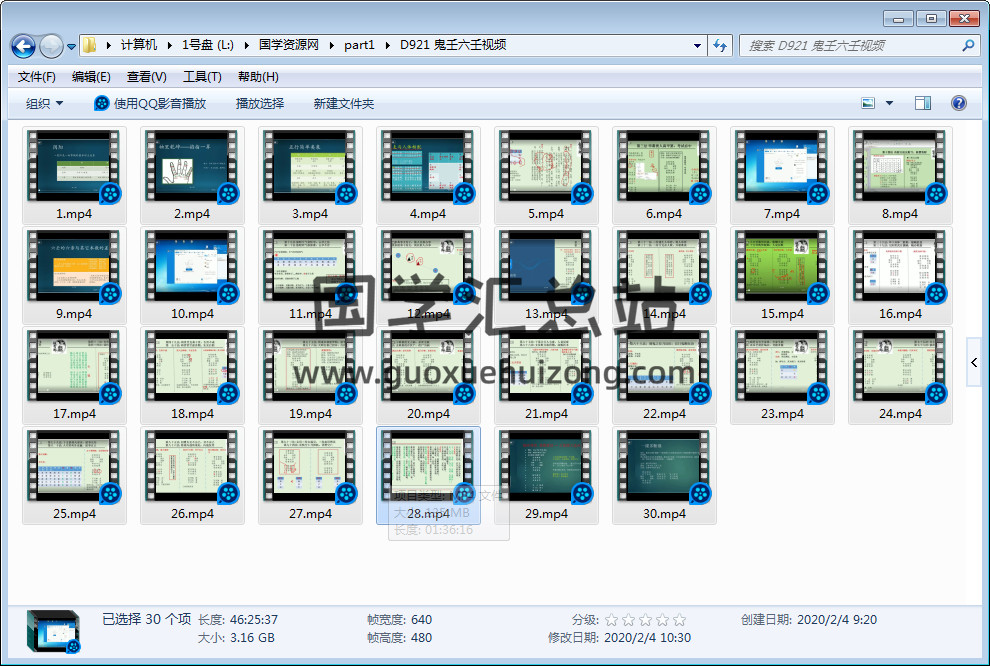Open the 帮助(H) menu
This screenshot has height=666, width=990.
point(258,76)
